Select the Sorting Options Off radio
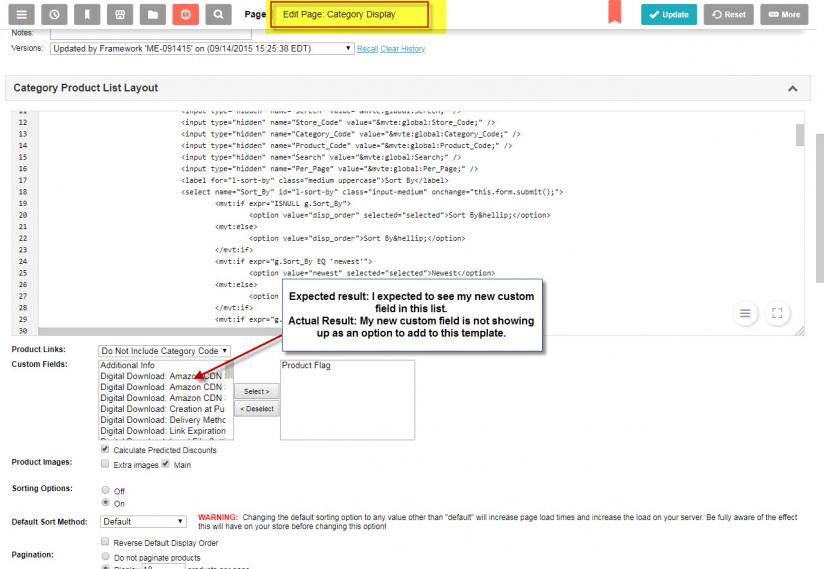The width and height of the screenshot is (824, 569). (105, 490)
